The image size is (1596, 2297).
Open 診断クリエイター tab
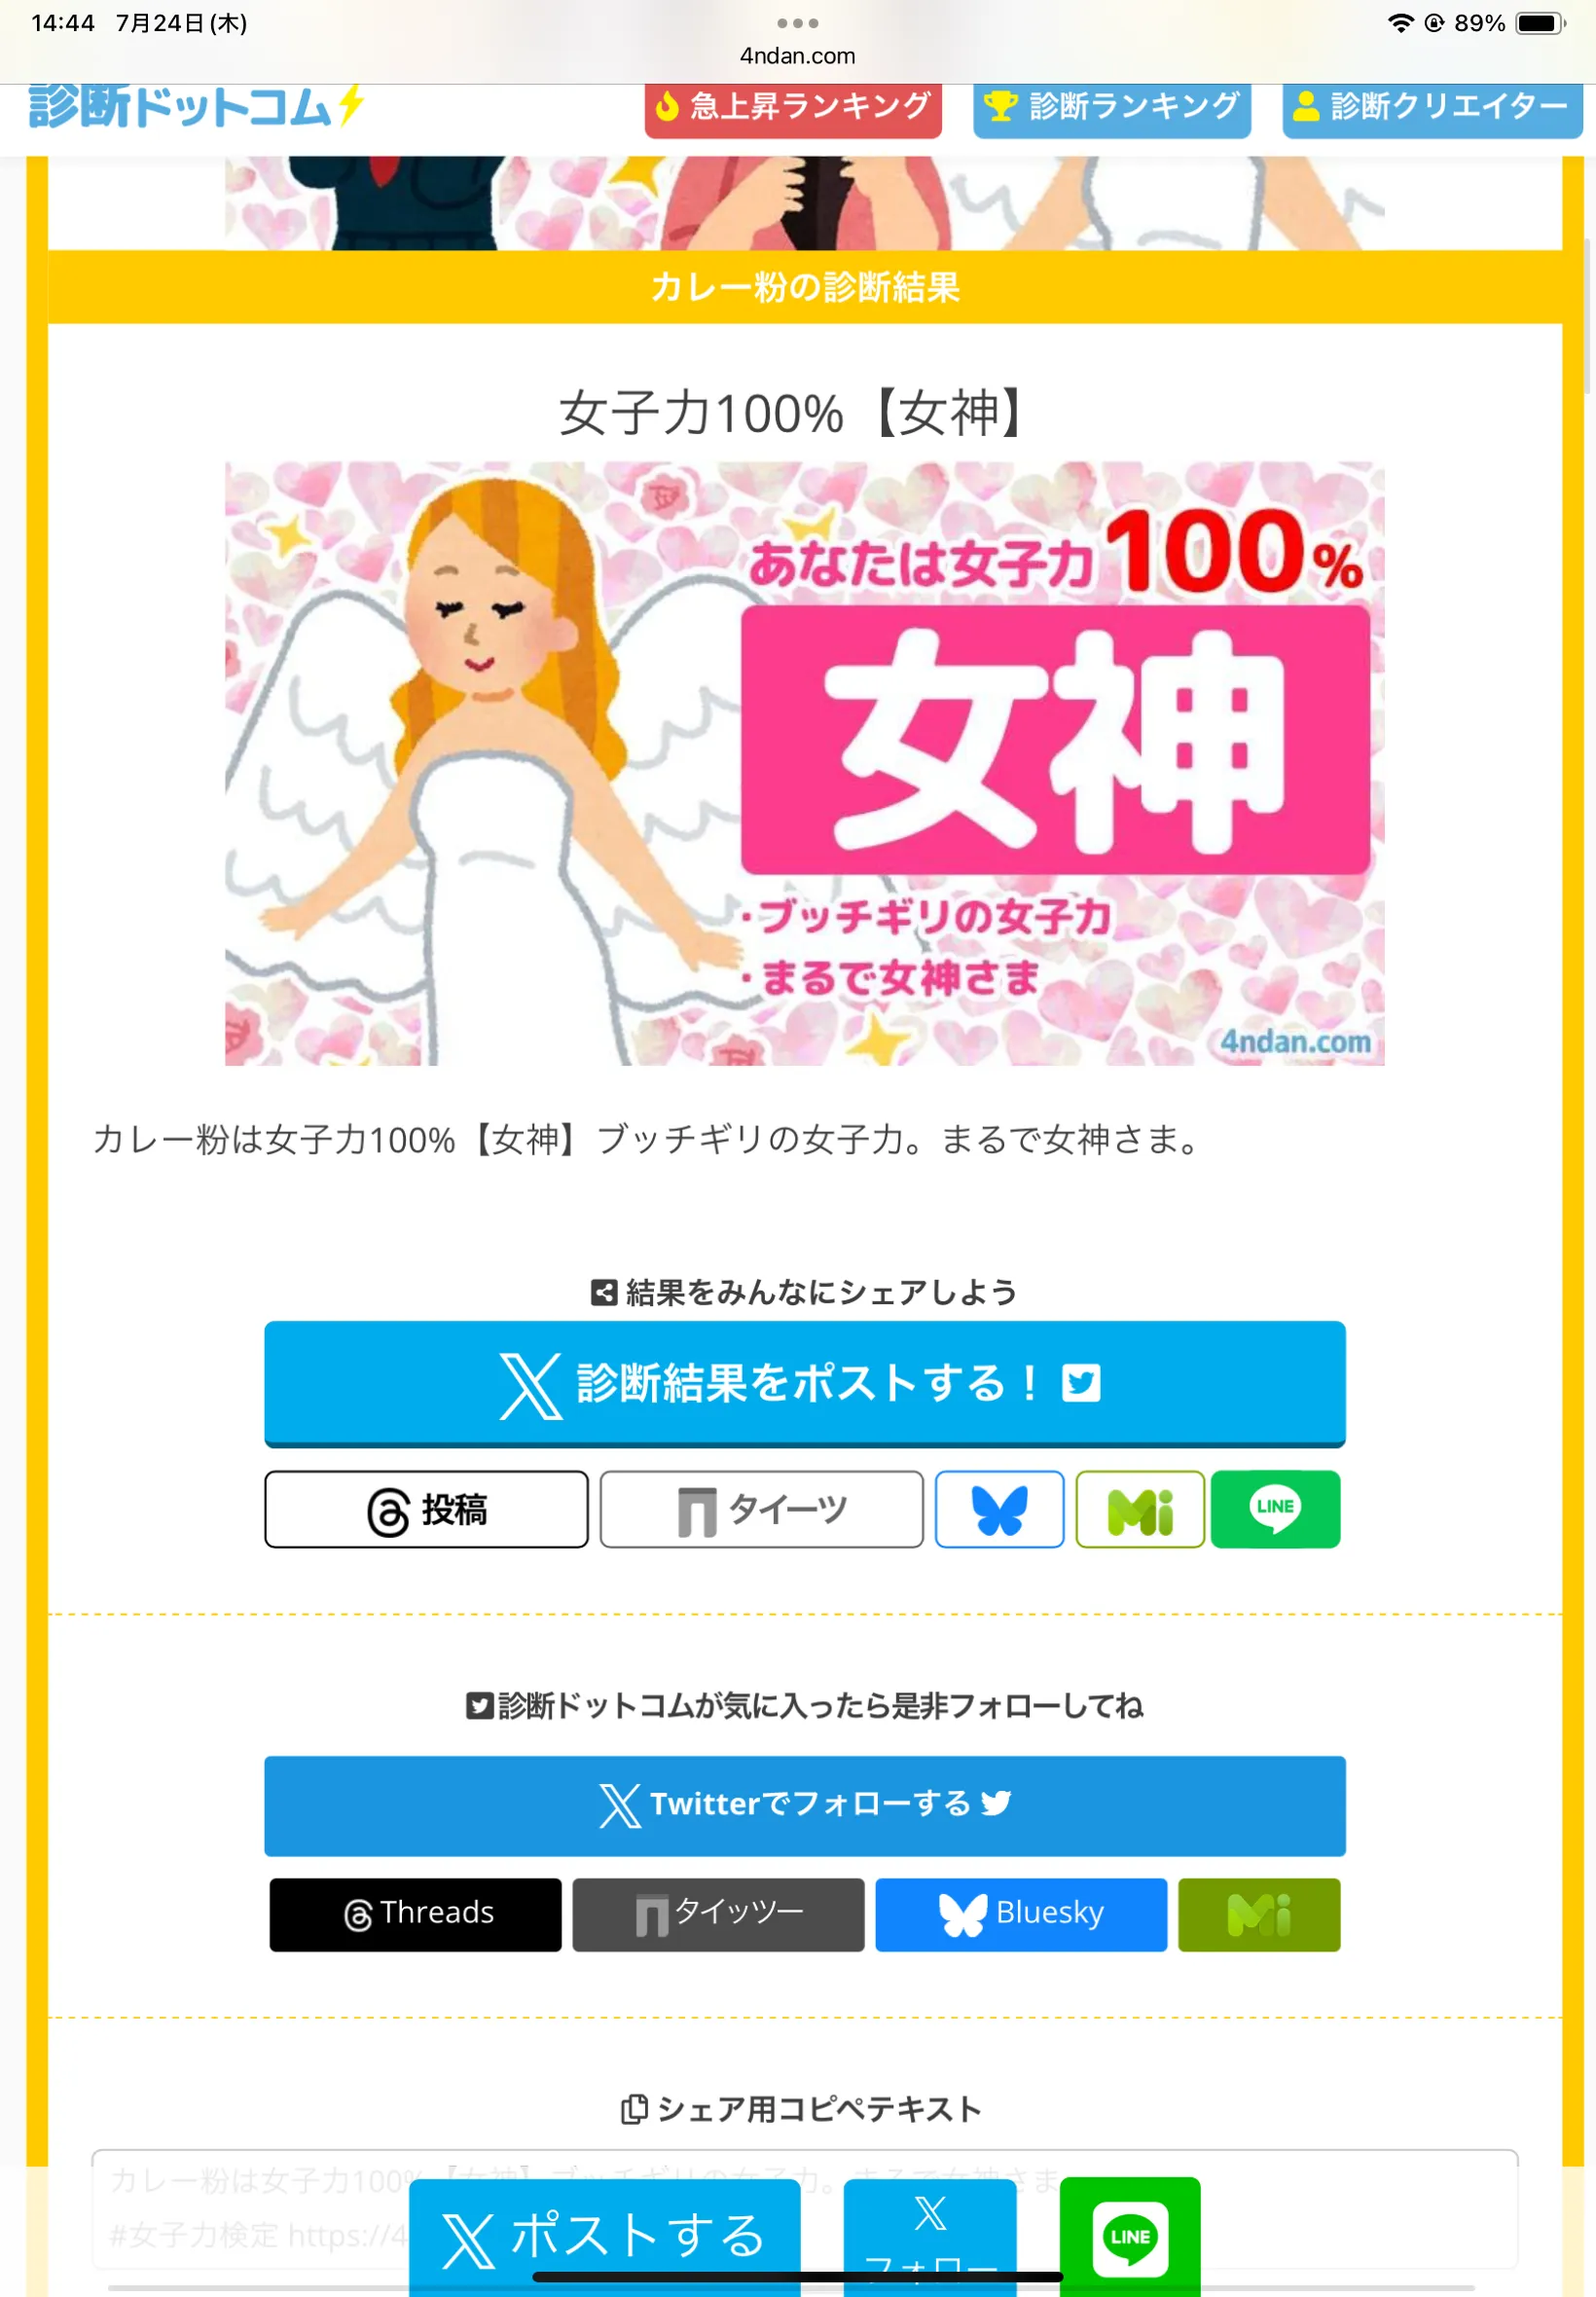click(x=1432, y=108)
